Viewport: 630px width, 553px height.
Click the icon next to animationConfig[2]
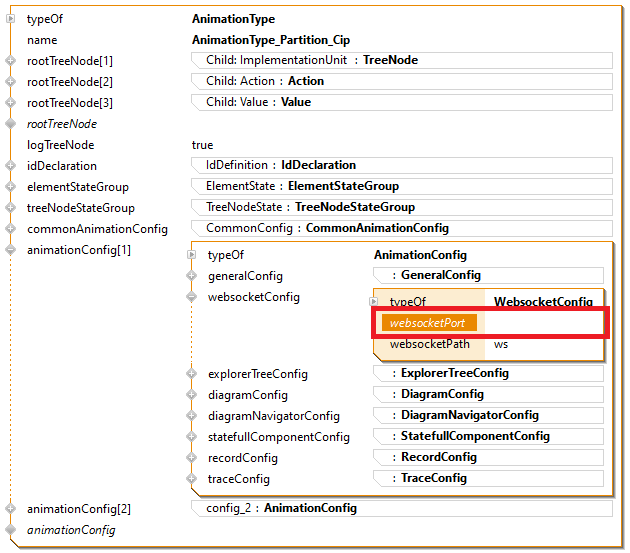tap(11, 509)
